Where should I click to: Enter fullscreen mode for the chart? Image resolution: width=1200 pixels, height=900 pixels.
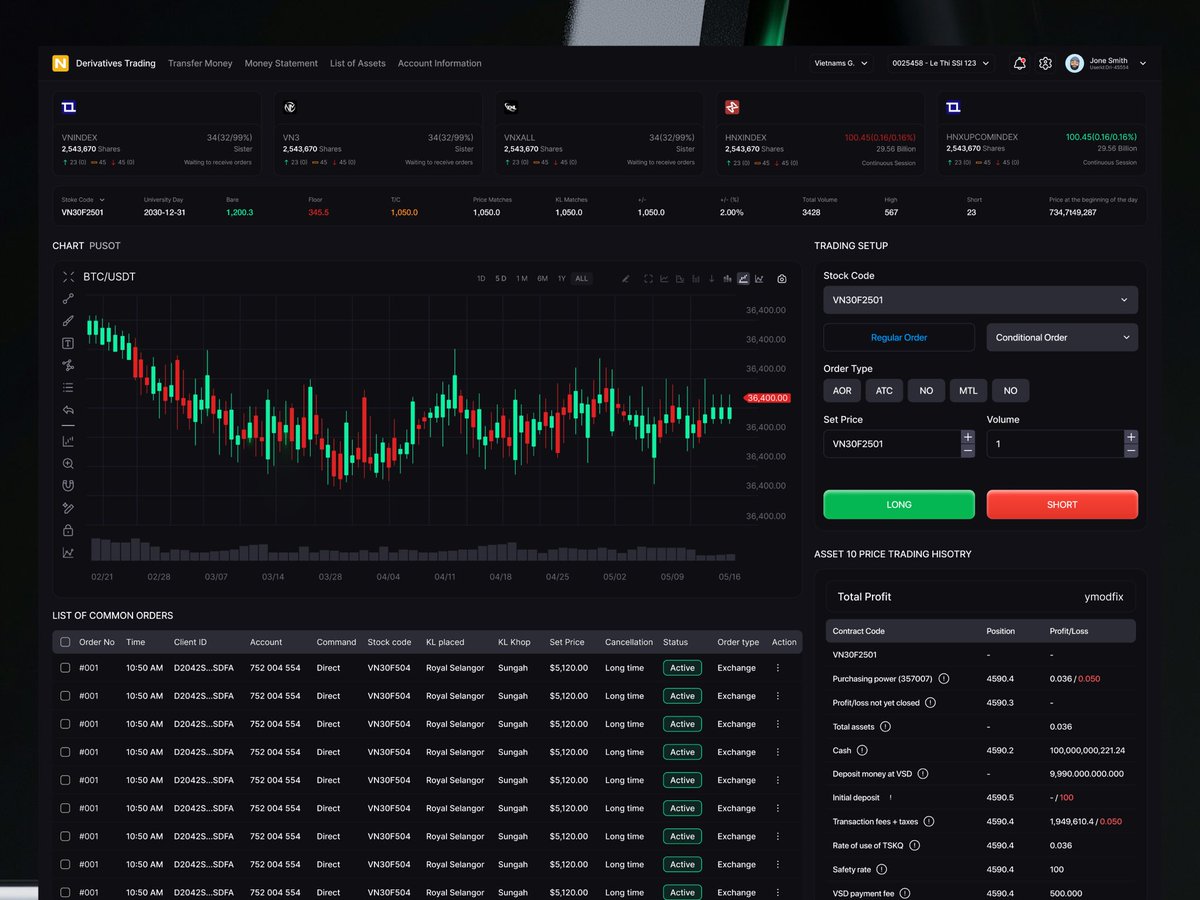[x=648, y=279]
